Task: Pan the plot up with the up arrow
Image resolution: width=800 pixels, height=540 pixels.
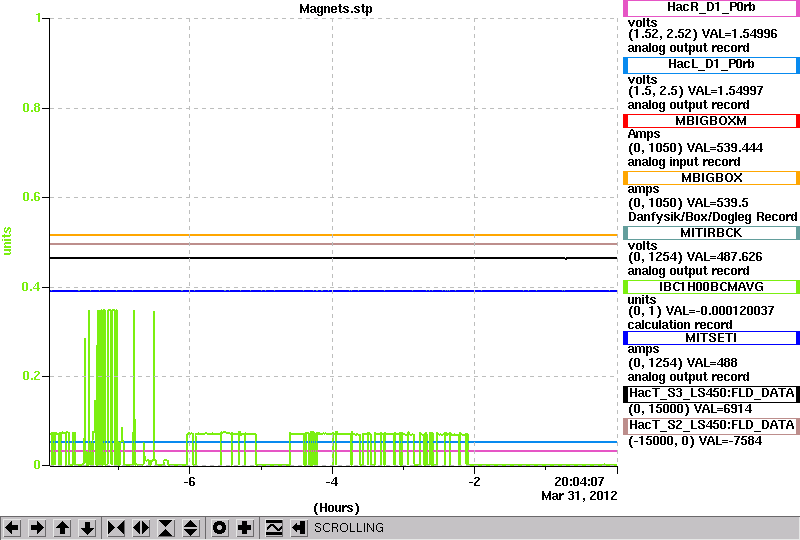Action: pos(62,528)
